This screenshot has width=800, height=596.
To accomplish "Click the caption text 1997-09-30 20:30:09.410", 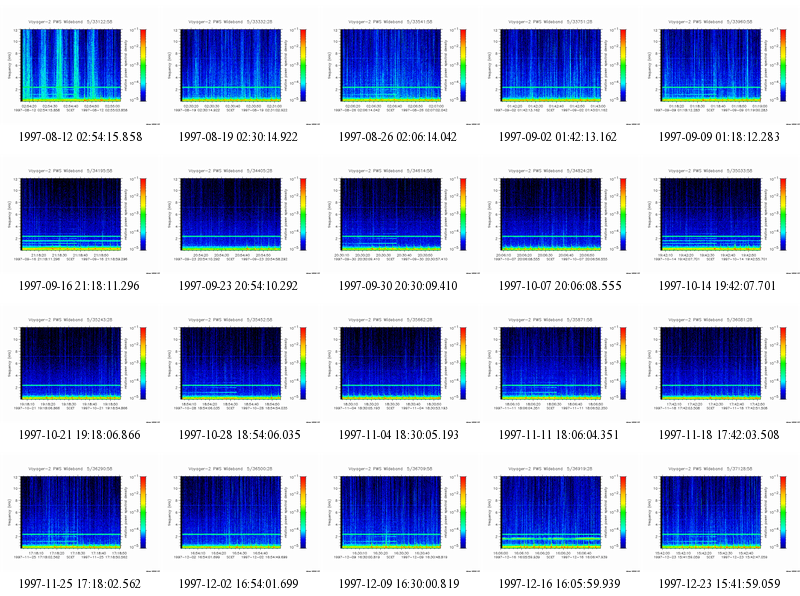I will pyautogui.click(x=398, y=286).
